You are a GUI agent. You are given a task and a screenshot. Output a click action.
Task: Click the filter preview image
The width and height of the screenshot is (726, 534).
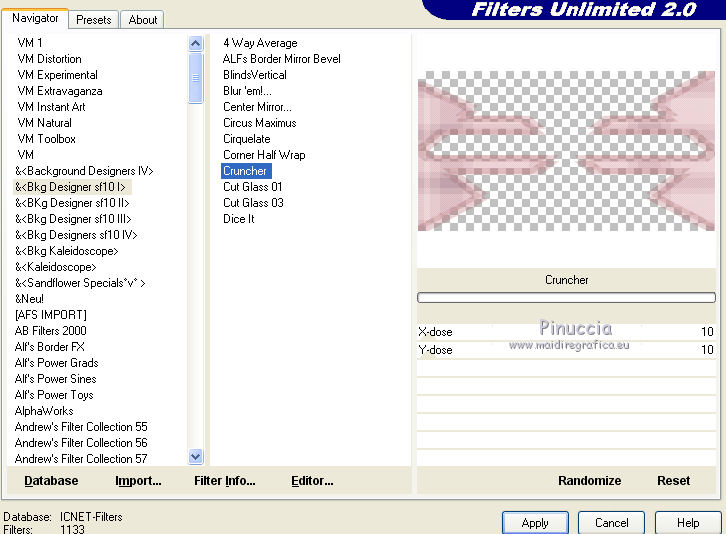[x=566, y=151]
